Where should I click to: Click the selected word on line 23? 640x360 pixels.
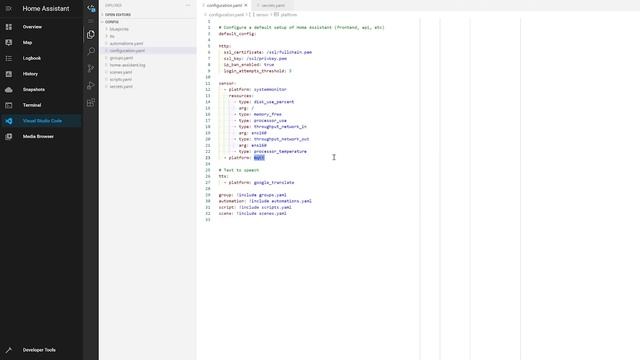tap(259, 158)
